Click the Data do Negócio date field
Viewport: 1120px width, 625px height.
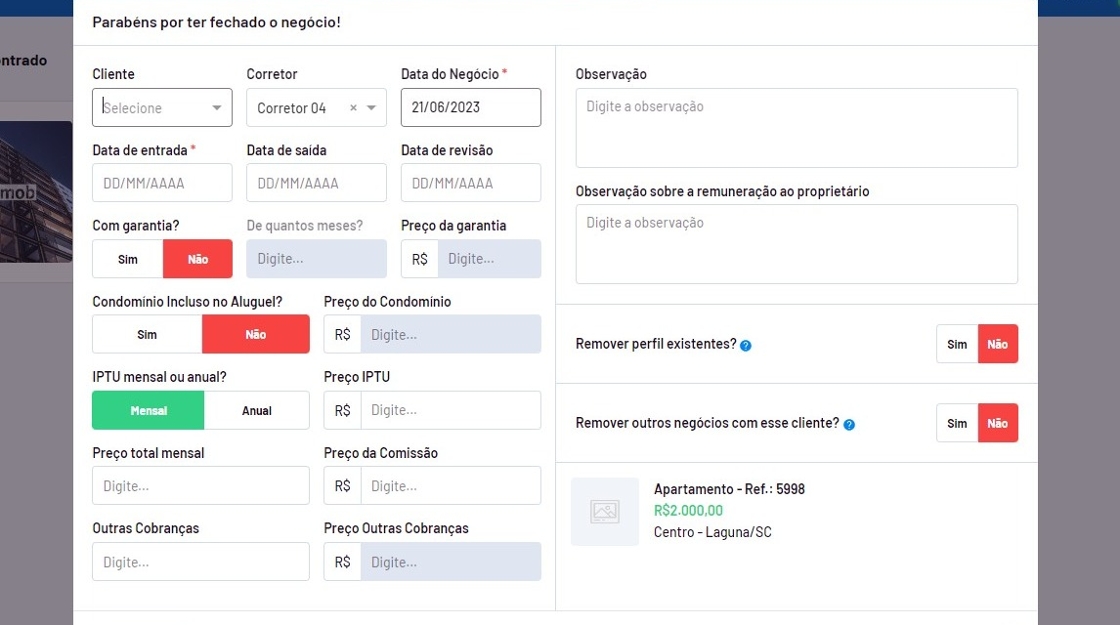471,108
